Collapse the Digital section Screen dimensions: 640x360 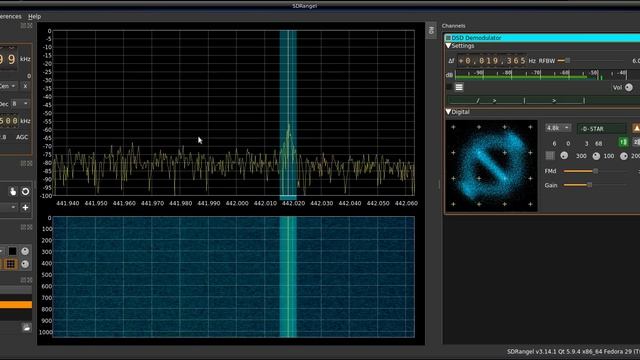click(x=449, y=112)
